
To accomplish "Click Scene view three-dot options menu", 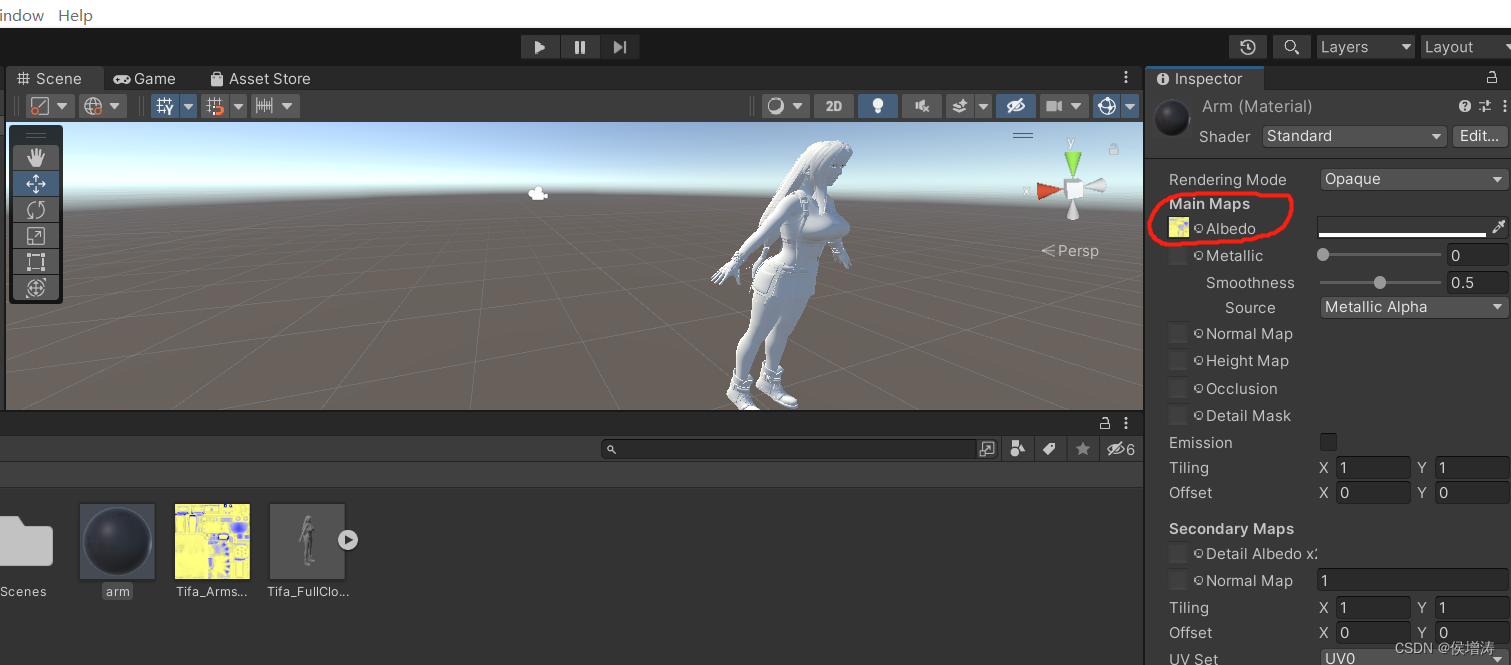I will 1126,78.
